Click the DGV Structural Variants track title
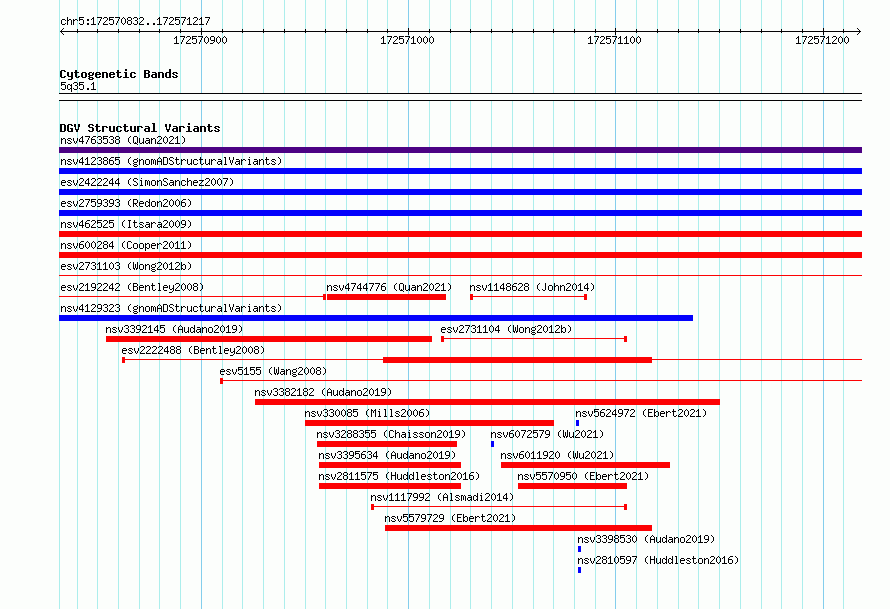This screenshot has height=609, width=890. pyautogui.click(x=140, y=128)
